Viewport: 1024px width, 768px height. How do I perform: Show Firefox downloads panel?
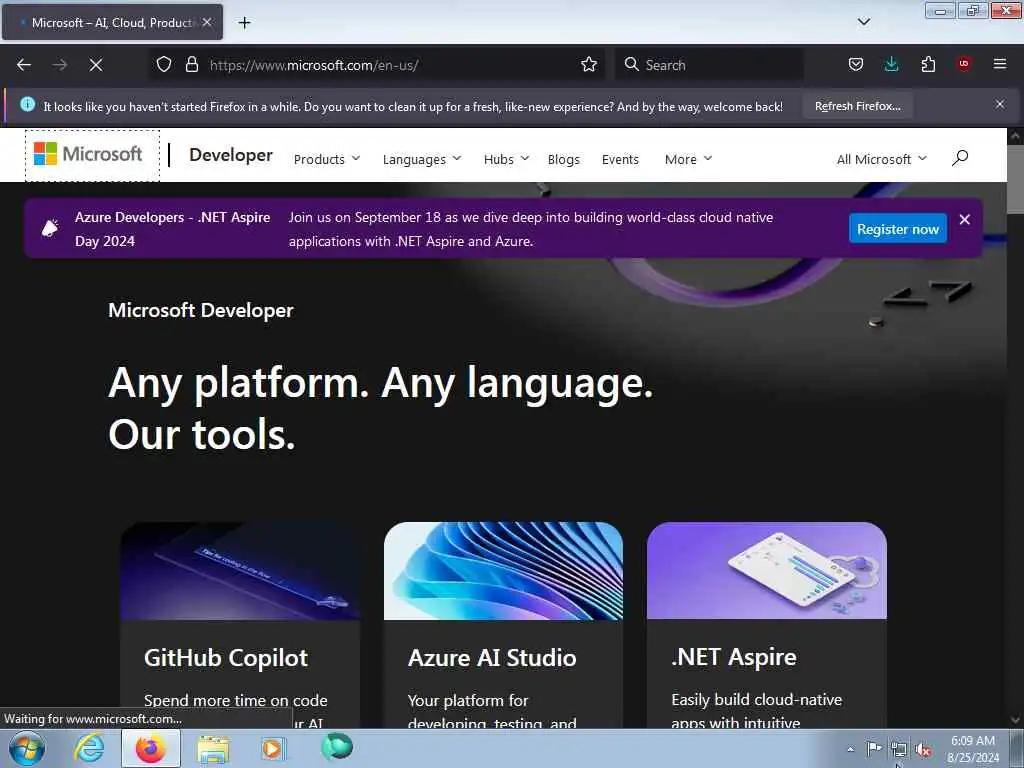pos(891,65)
